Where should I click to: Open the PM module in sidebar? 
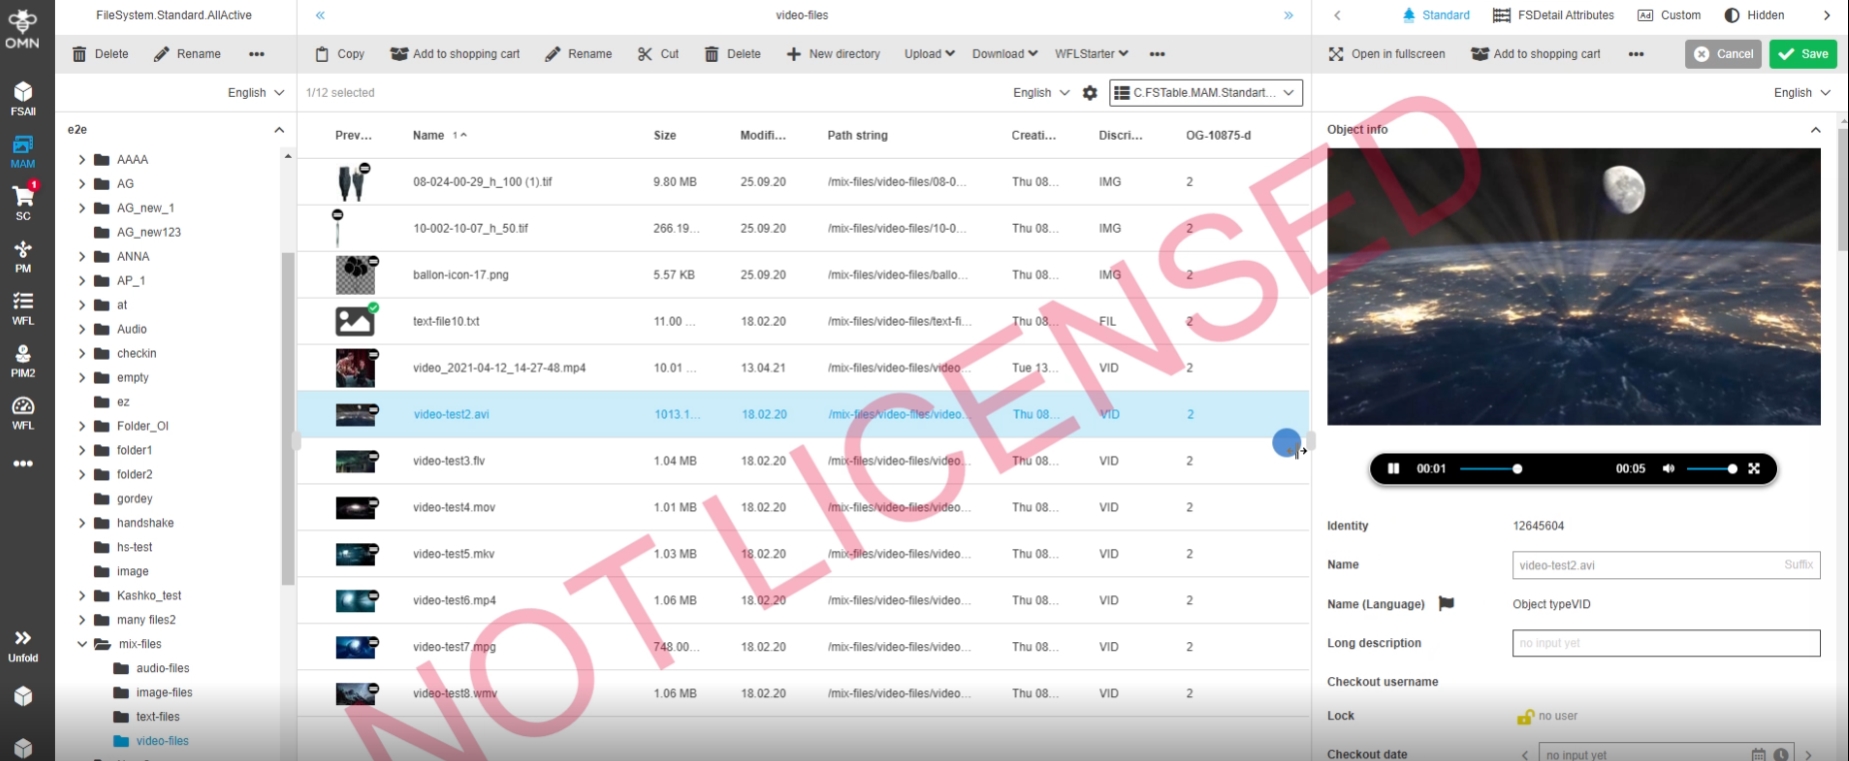[x=23, y=257]
